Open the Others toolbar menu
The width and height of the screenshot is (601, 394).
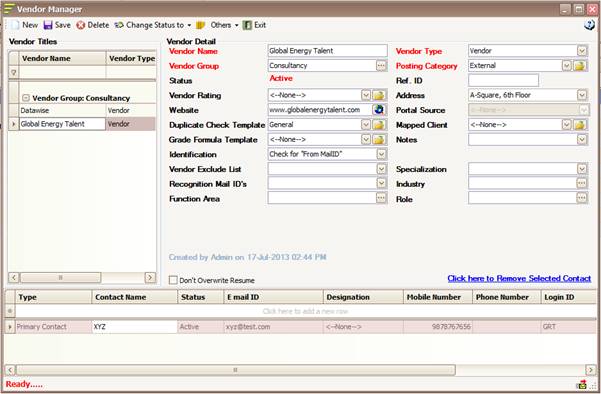217,25
